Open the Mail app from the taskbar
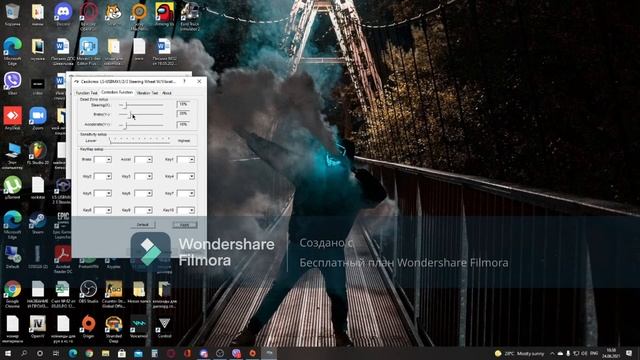 point(138,353)
